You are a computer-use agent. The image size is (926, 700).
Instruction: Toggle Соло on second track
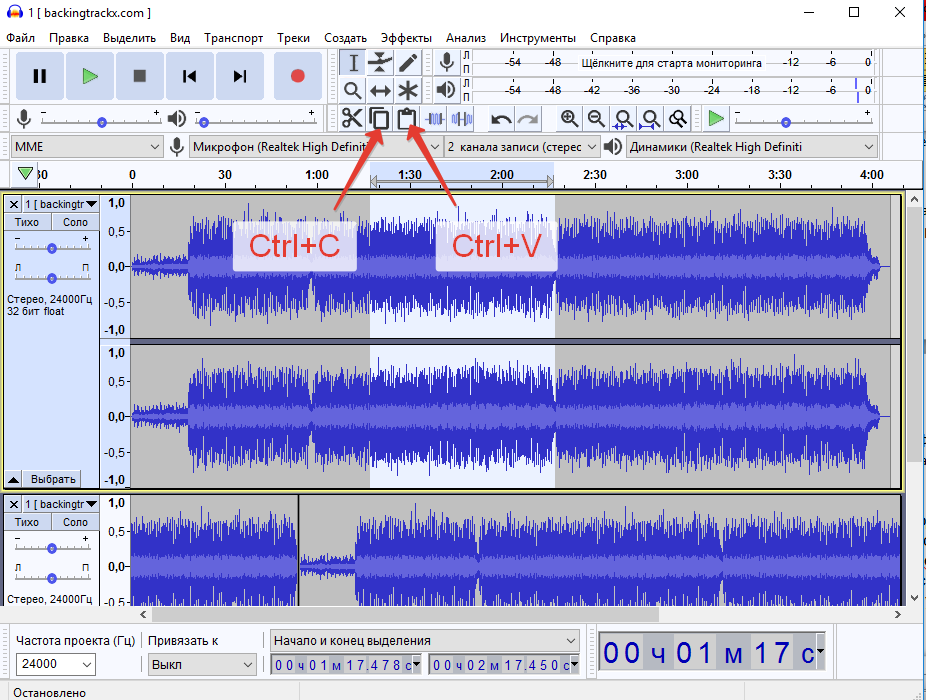coord(75,522)
